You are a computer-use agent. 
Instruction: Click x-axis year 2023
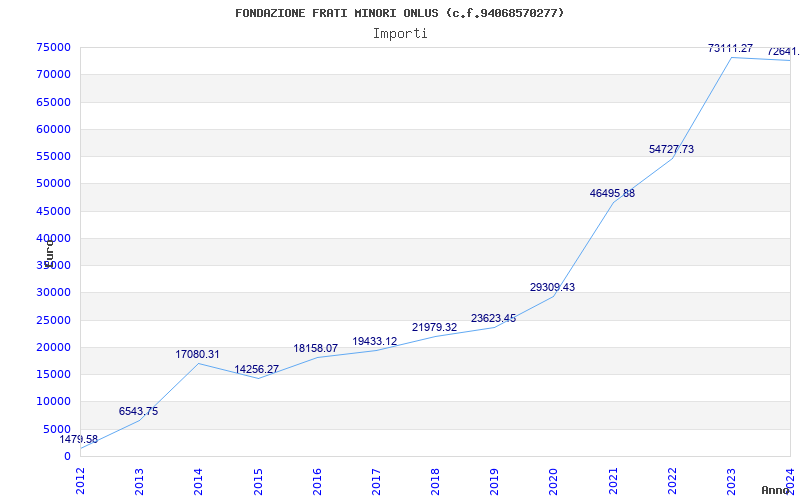coord(731,481)
